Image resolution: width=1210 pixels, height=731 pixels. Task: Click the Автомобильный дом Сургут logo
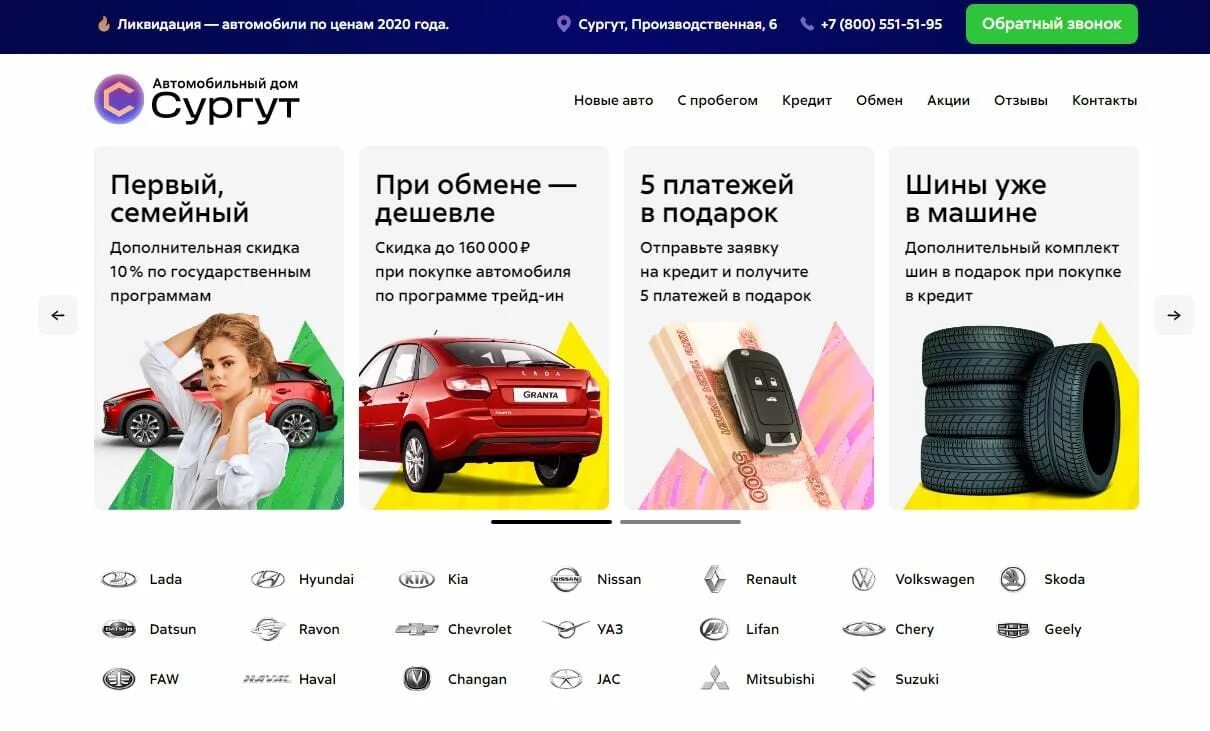(x=198, y=99)
